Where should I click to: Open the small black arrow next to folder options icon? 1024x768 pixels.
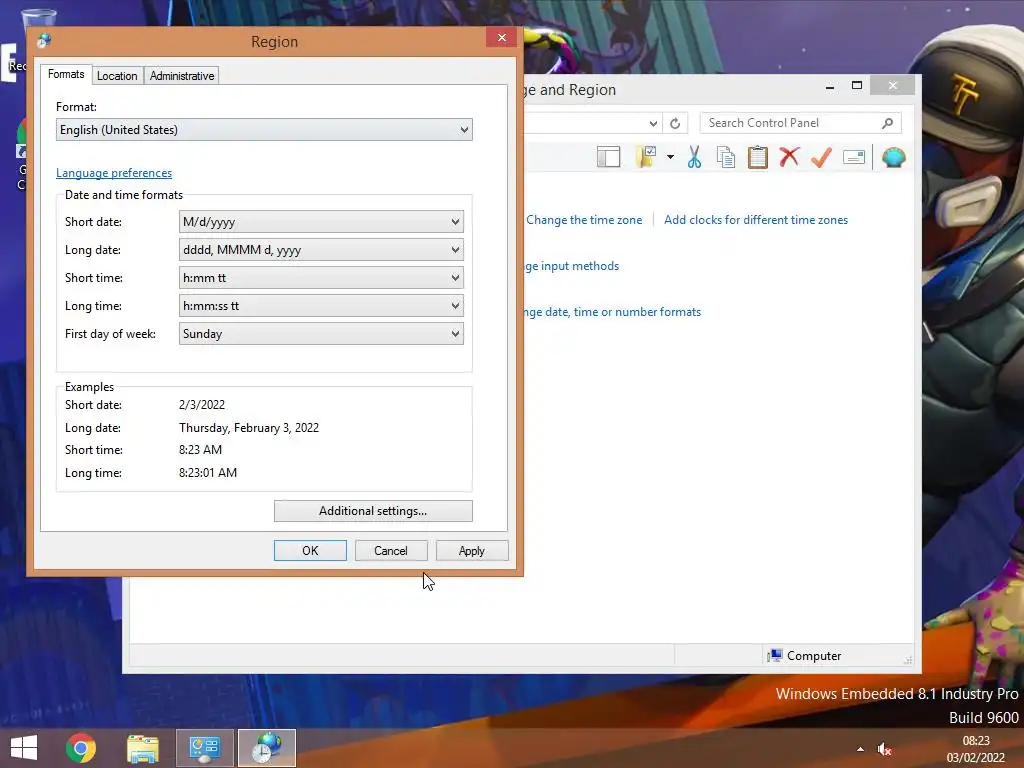(670, 157)
